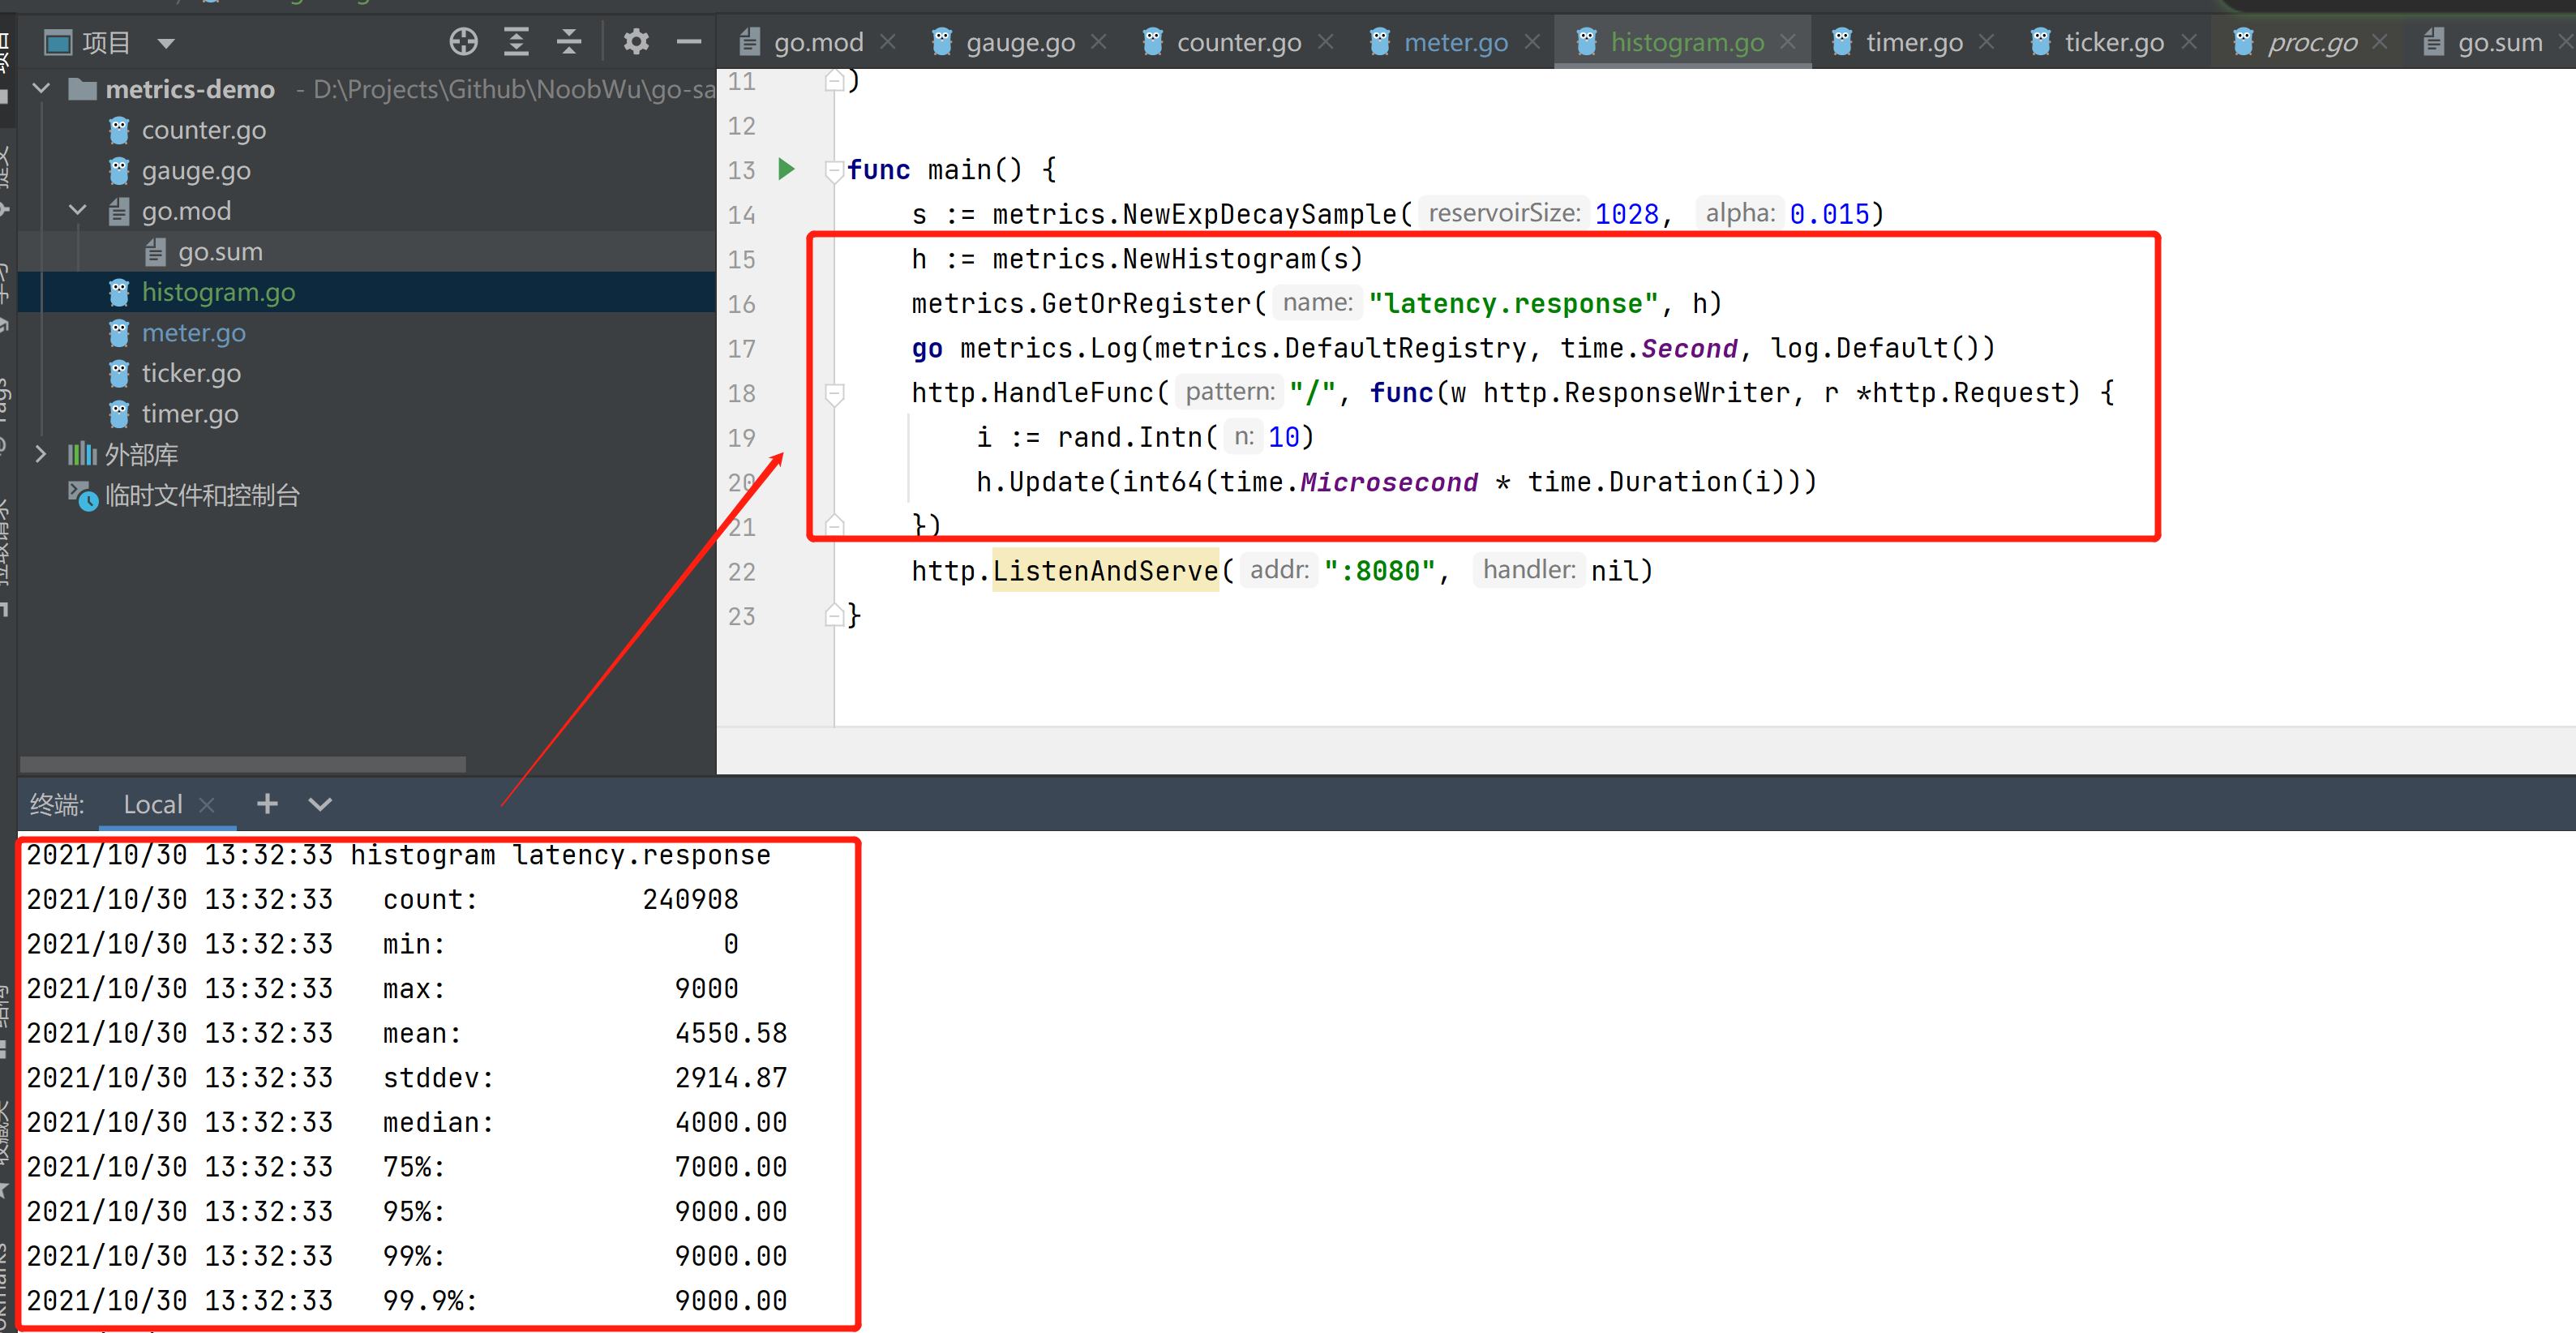The width and height of the screenshot is (2576, 1333).
Task: Add a new terminal session
Action: (x=267, y=803)
